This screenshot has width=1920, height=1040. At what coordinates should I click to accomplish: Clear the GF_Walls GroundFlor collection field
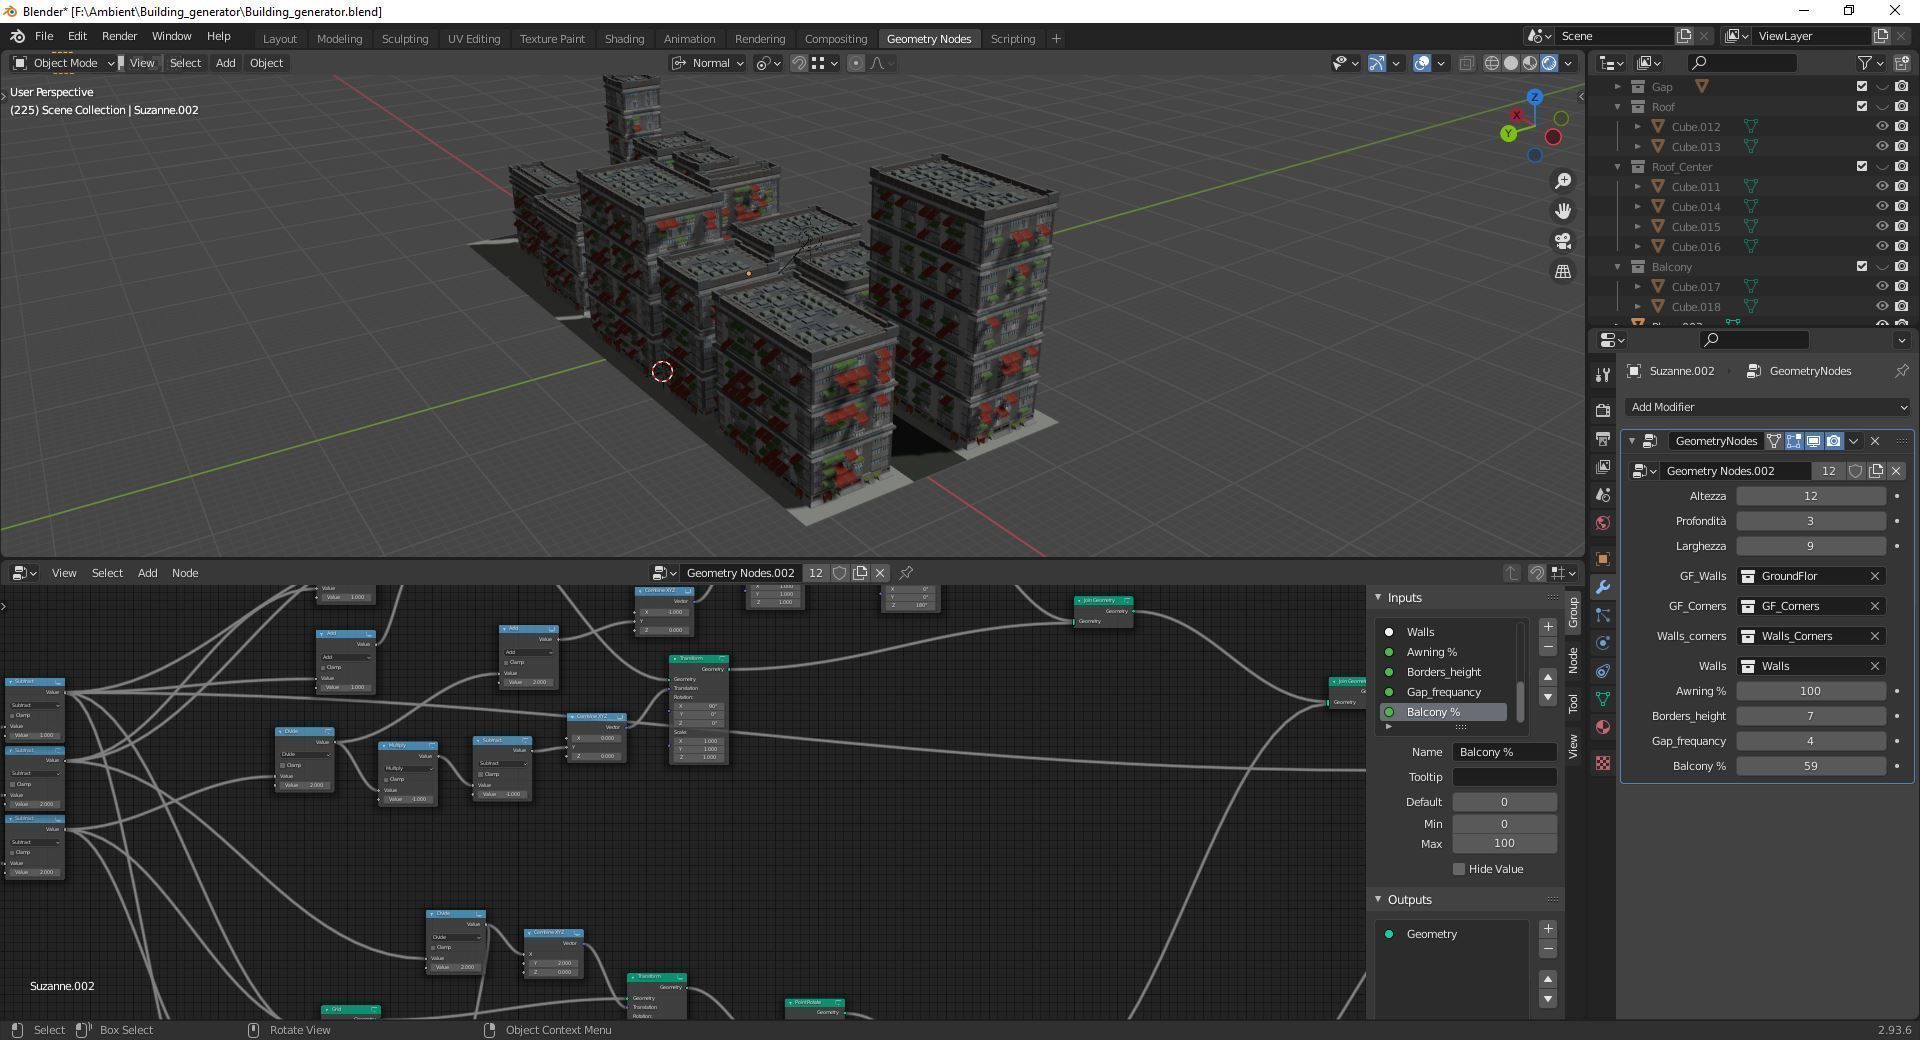[x=1875, y=576]
